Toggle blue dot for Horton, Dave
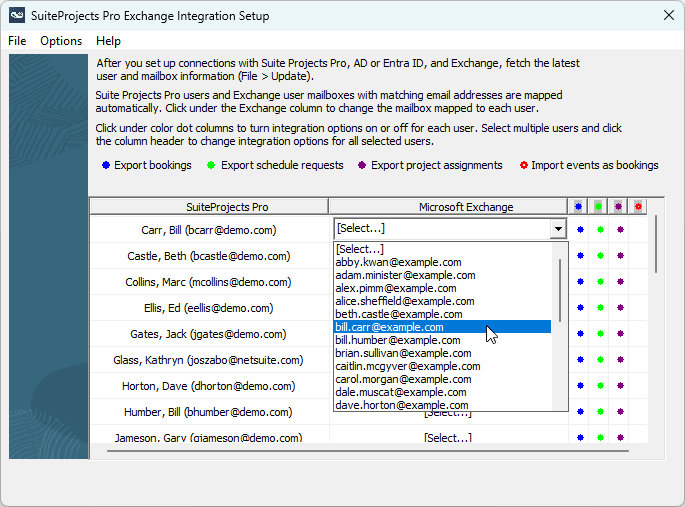Viewport: 685px width, 507px height. point(580,386)
